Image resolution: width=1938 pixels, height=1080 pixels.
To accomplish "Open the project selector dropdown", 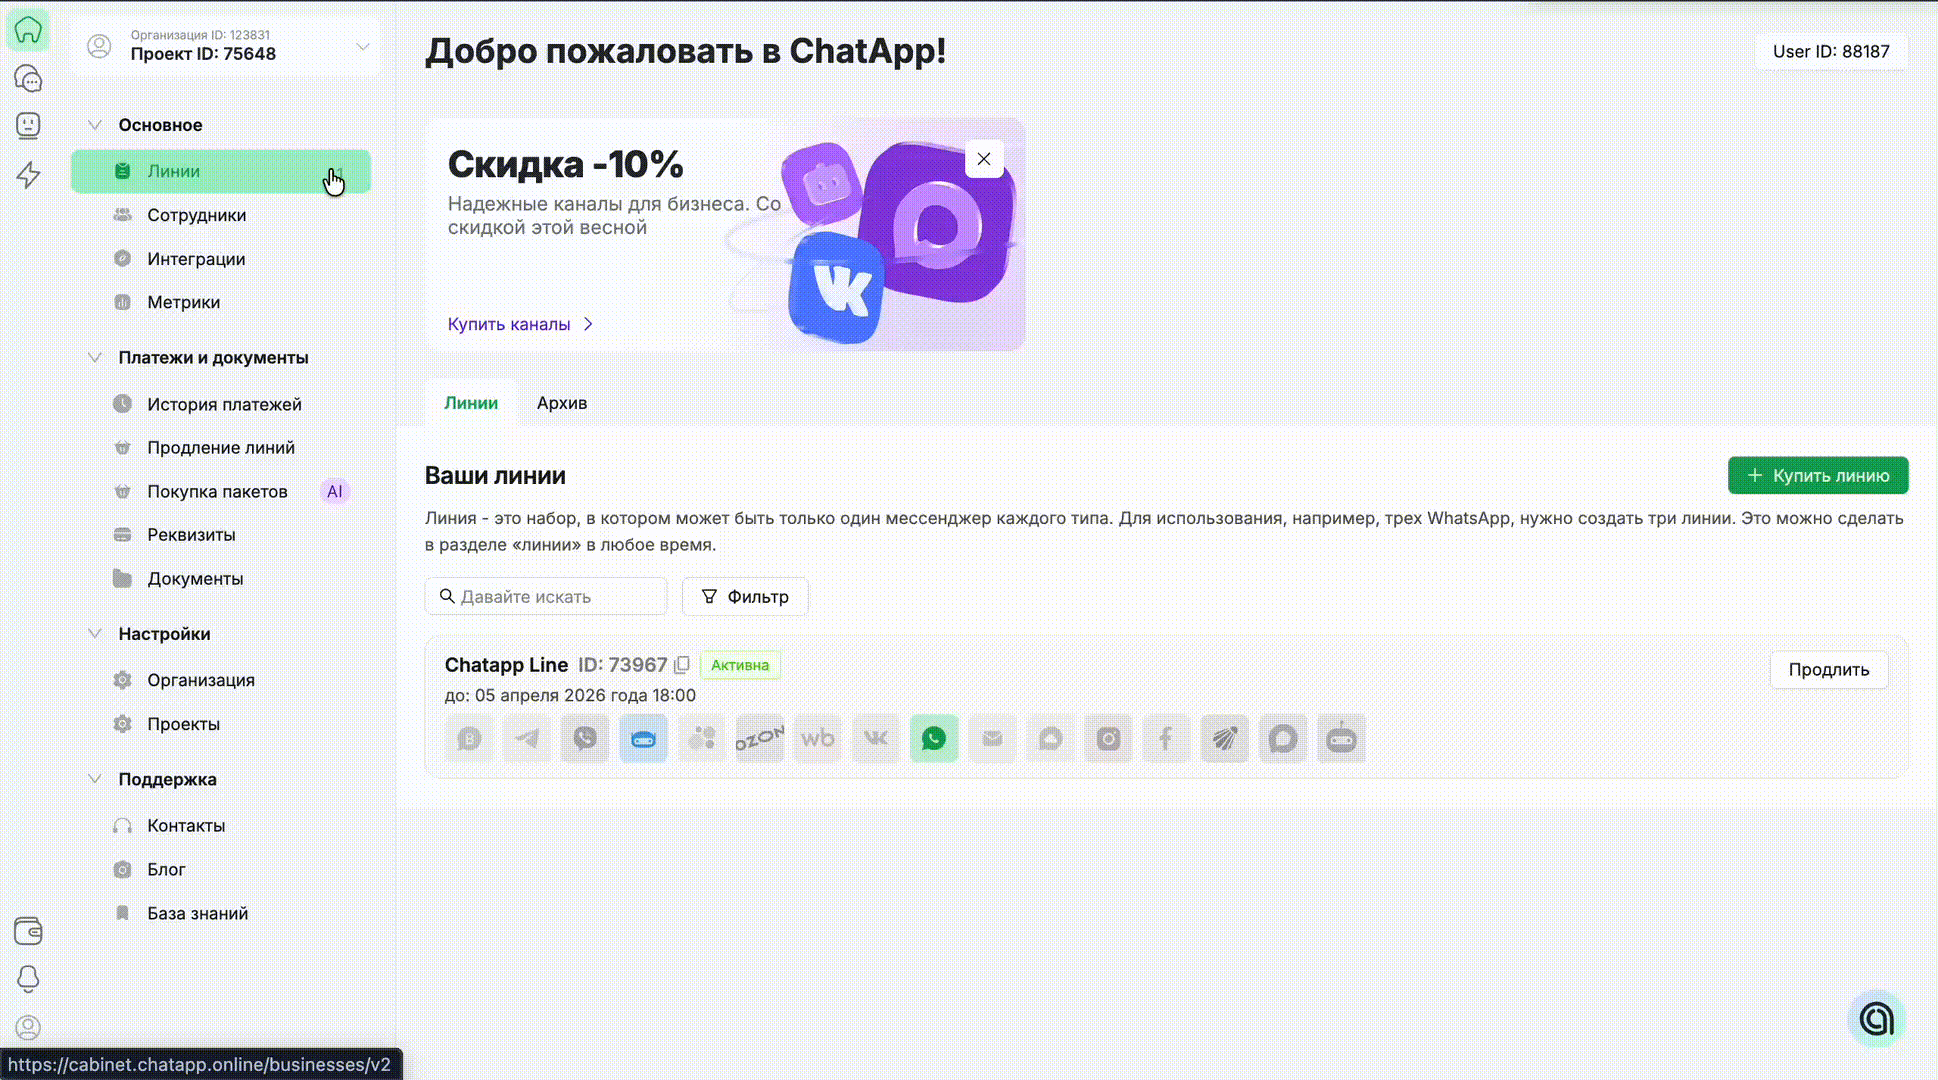I will point(362,46).
